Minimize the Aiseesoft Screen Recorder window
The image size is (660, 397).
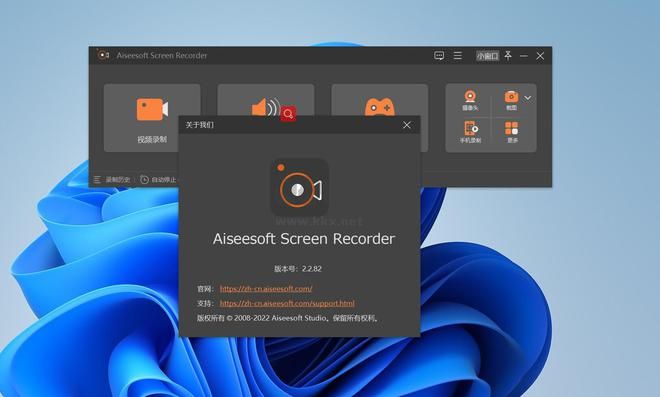click(x=524, y=56)
